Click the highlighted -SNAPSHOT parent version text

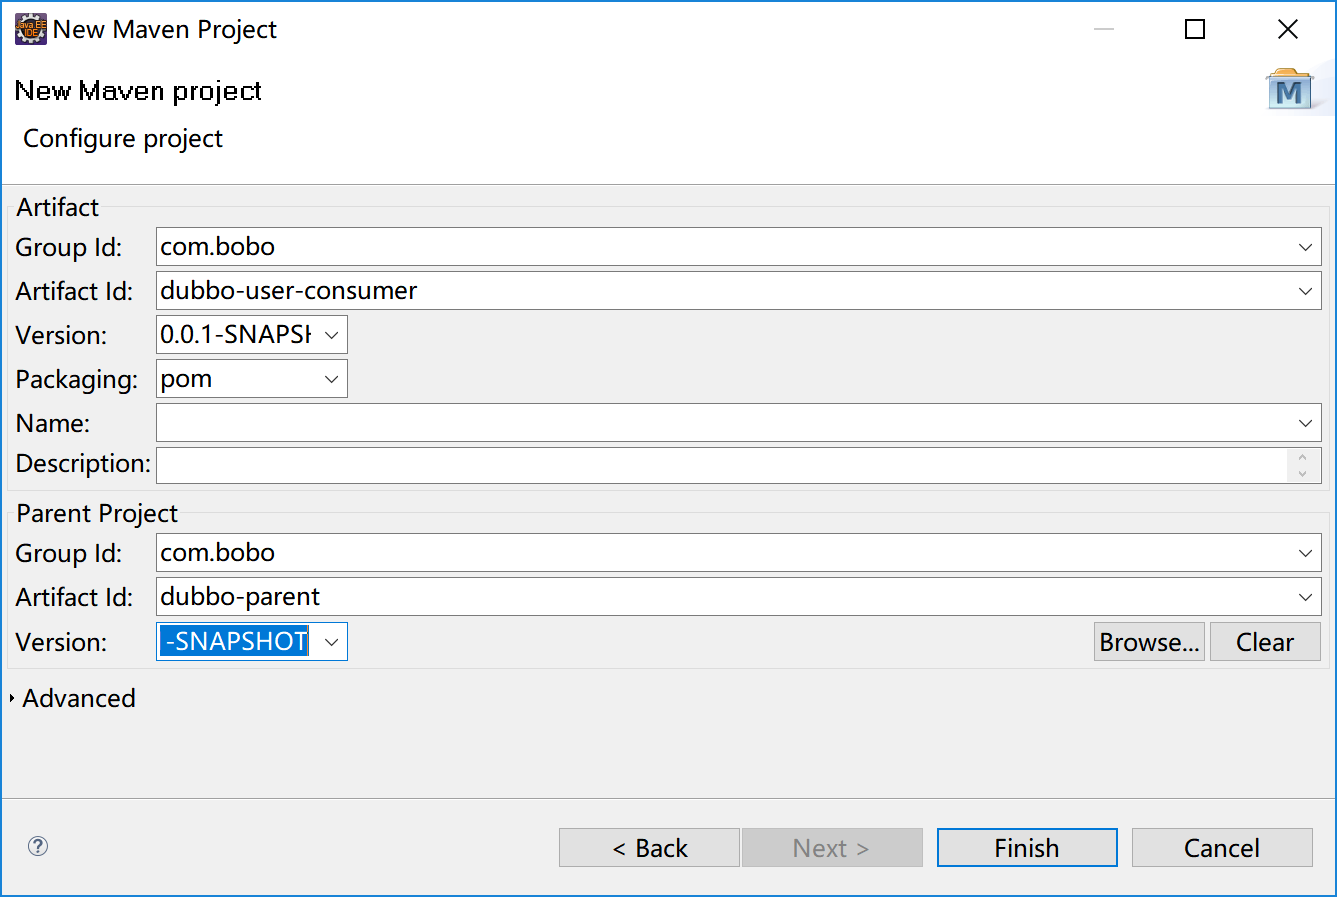[x=234, y=642]
